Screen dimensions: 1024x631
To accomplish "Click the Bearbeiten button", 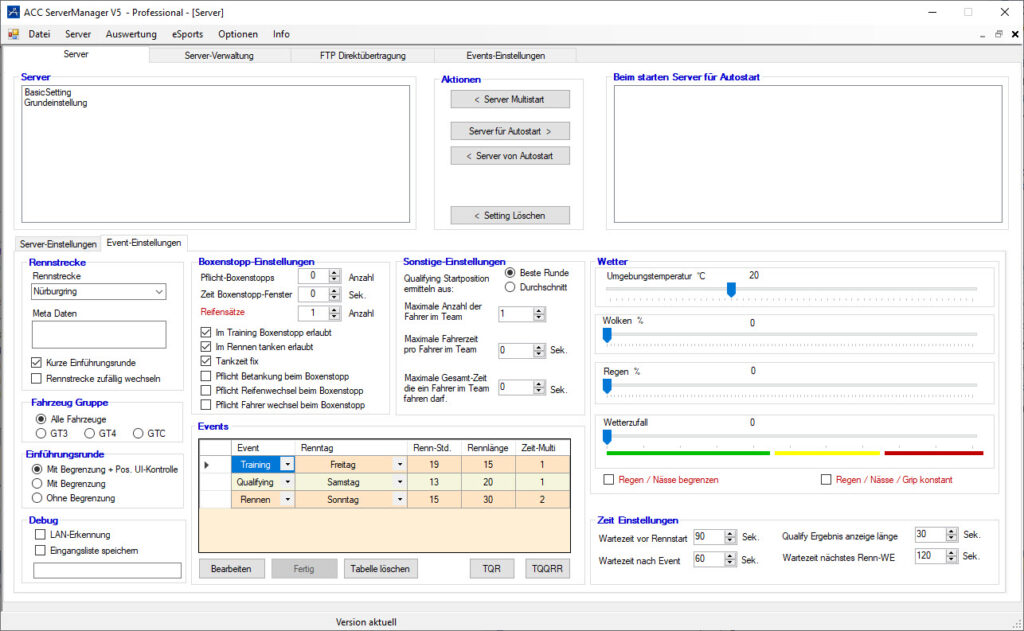I will point(231,569).
